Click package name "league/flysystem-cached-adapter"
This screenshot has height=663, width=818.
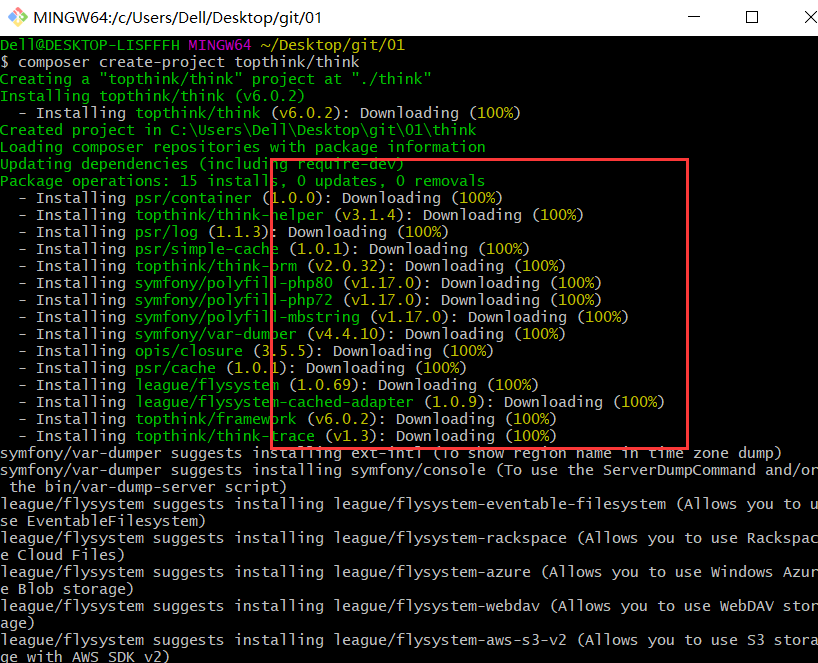click(x=274, y=402)
